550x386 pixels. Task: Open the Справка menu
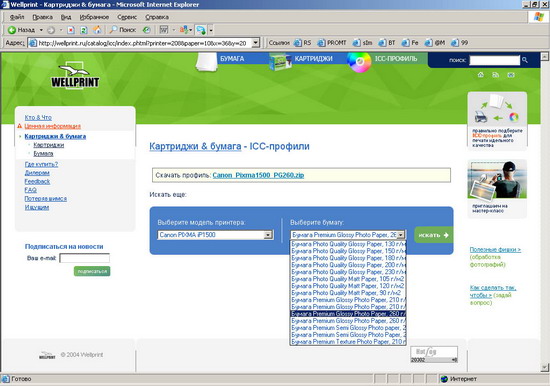pyautogui.click(x=157, y=17)
